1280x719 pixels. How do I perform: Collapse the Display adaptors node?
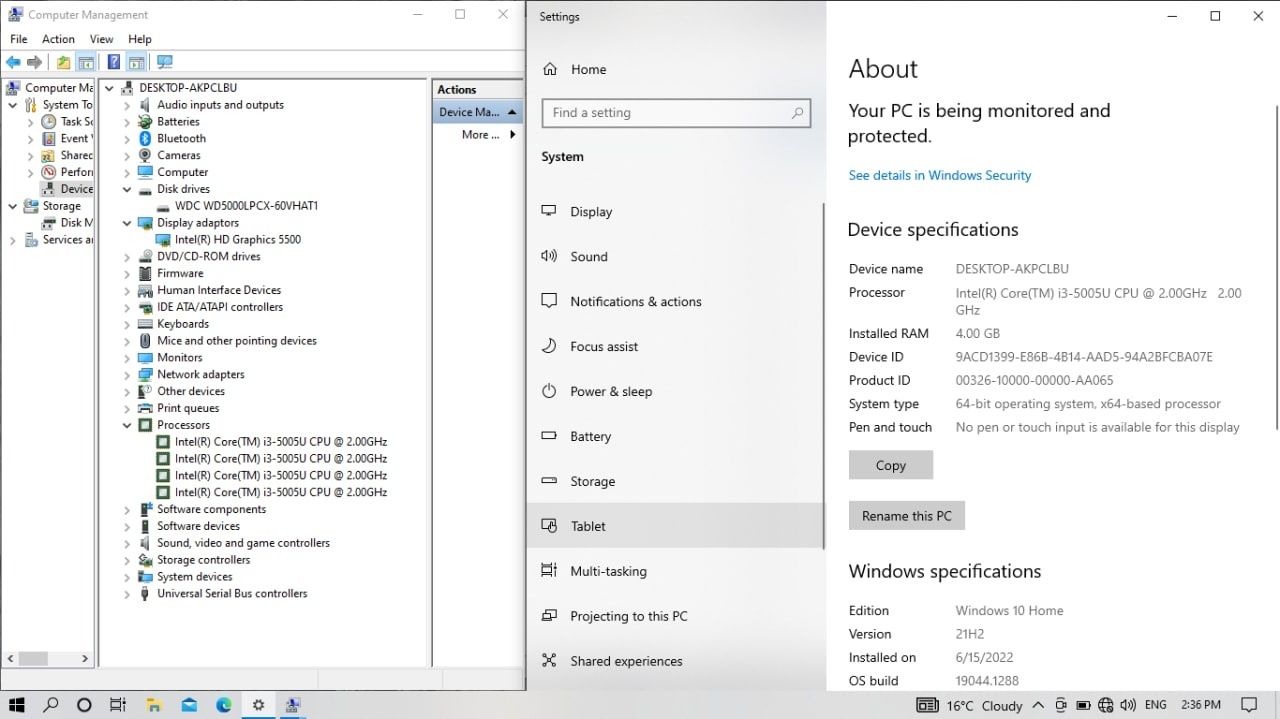[127, 223]
